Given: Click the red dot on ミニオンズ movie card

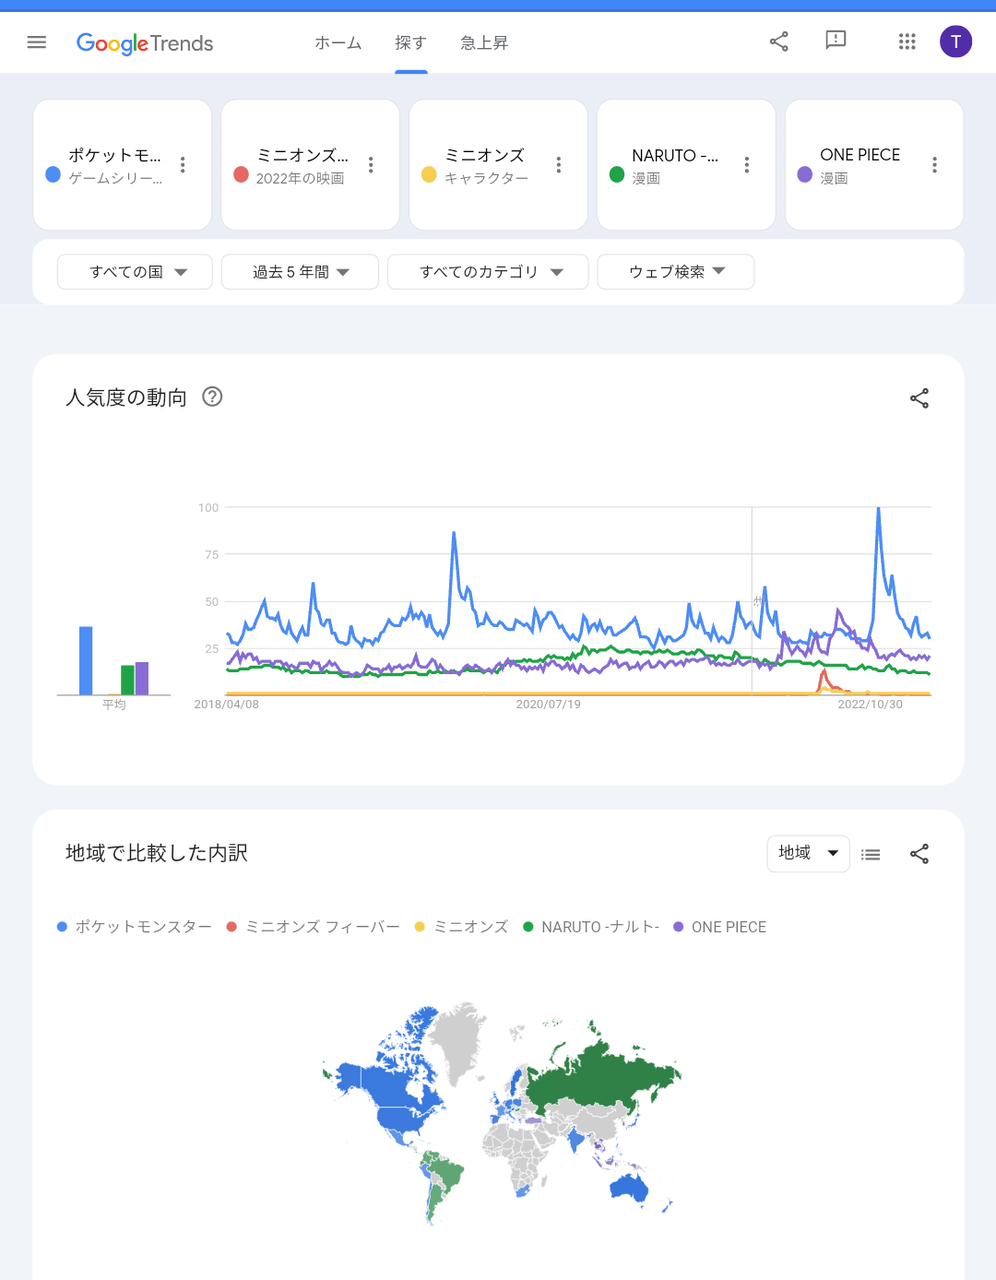Looking at the screenshot, I should (x=241, y=174).
